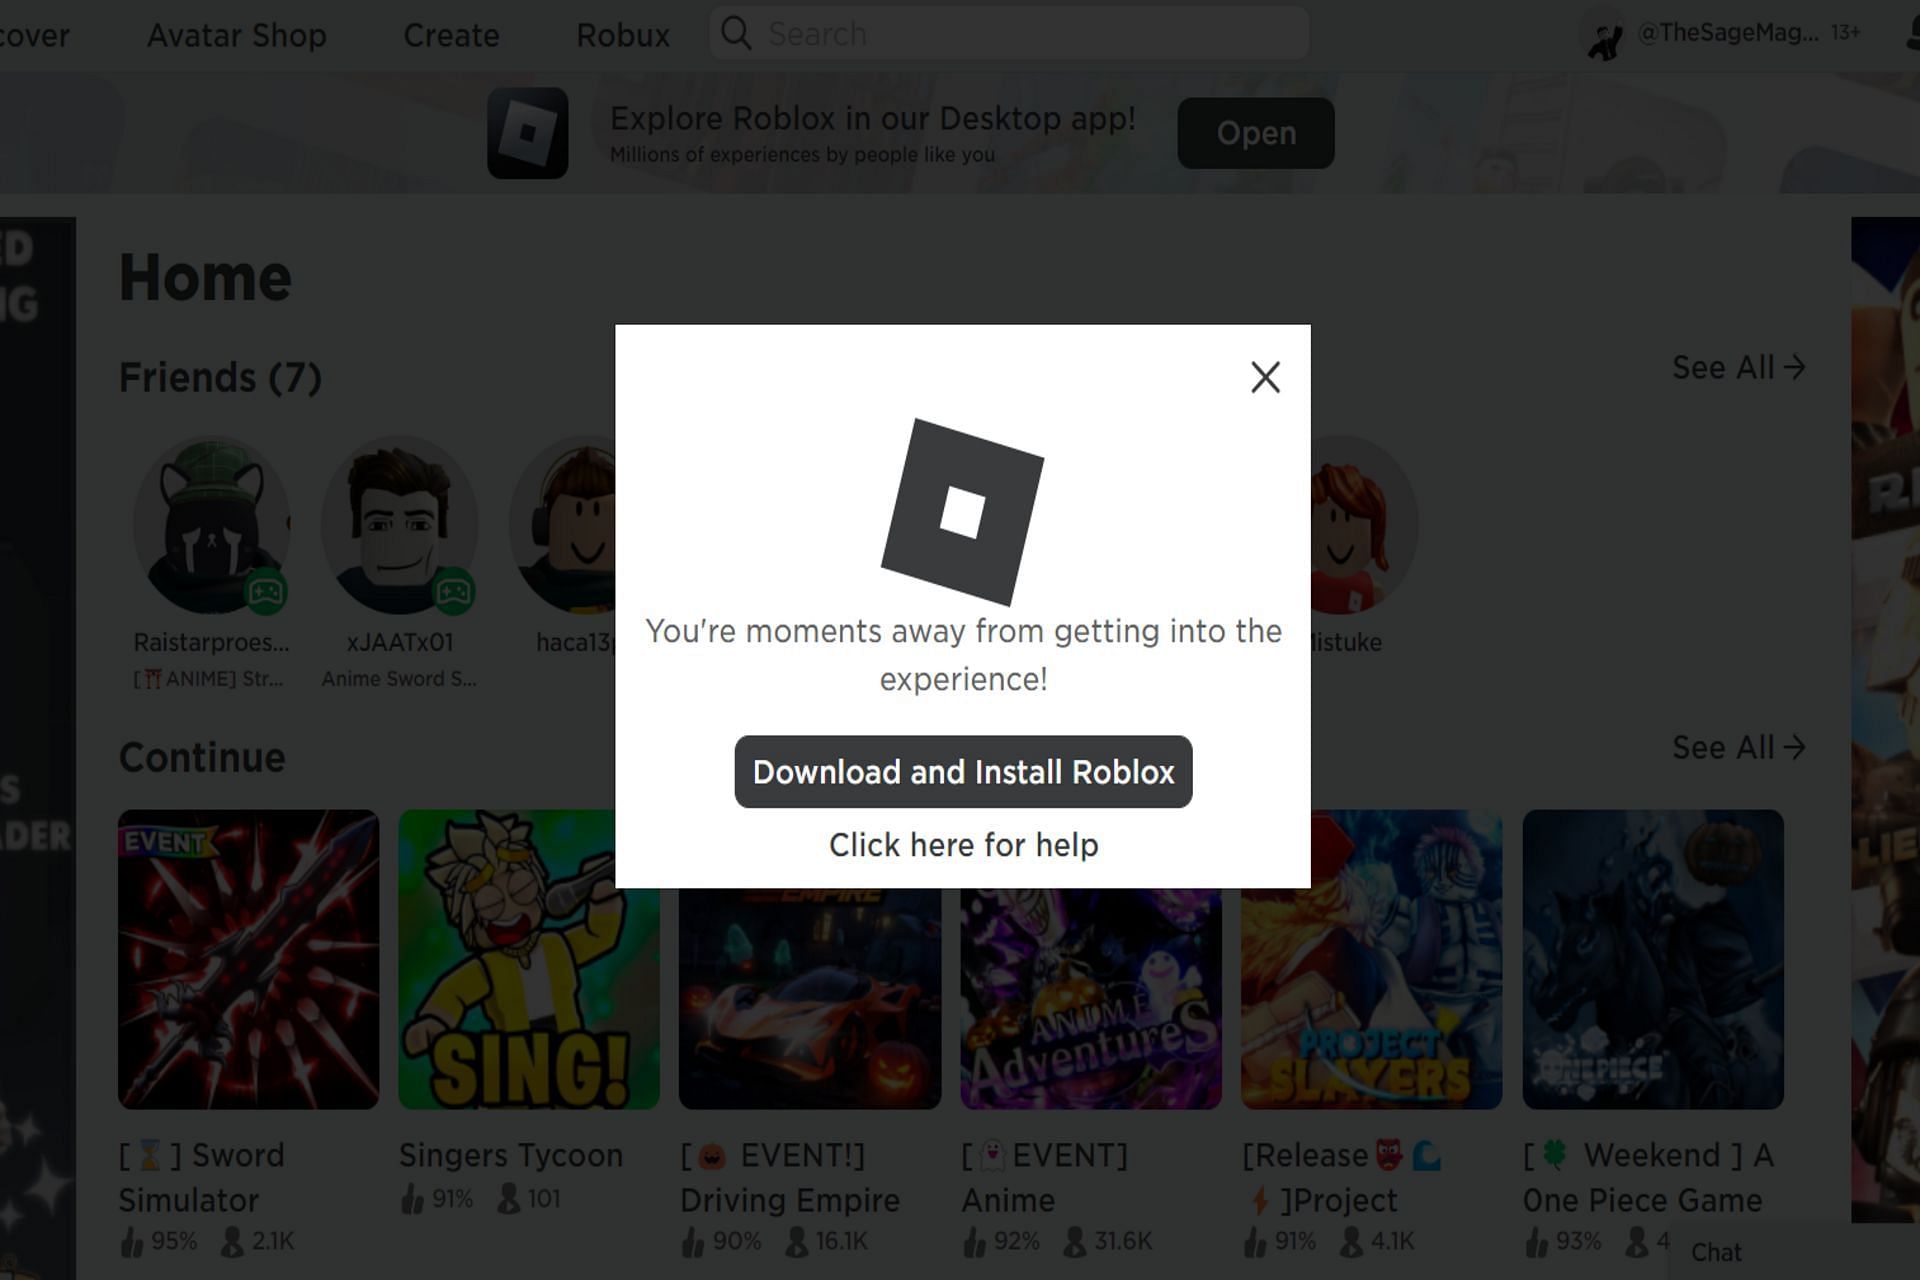Open red-haired friend avatar beside dialog

1363,525
